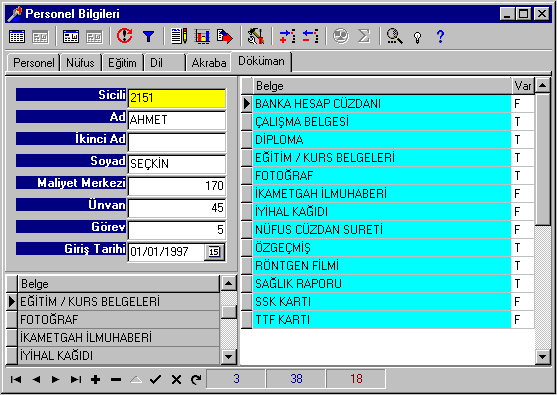
Task: Select the Döküman tab
Action: 261,61
